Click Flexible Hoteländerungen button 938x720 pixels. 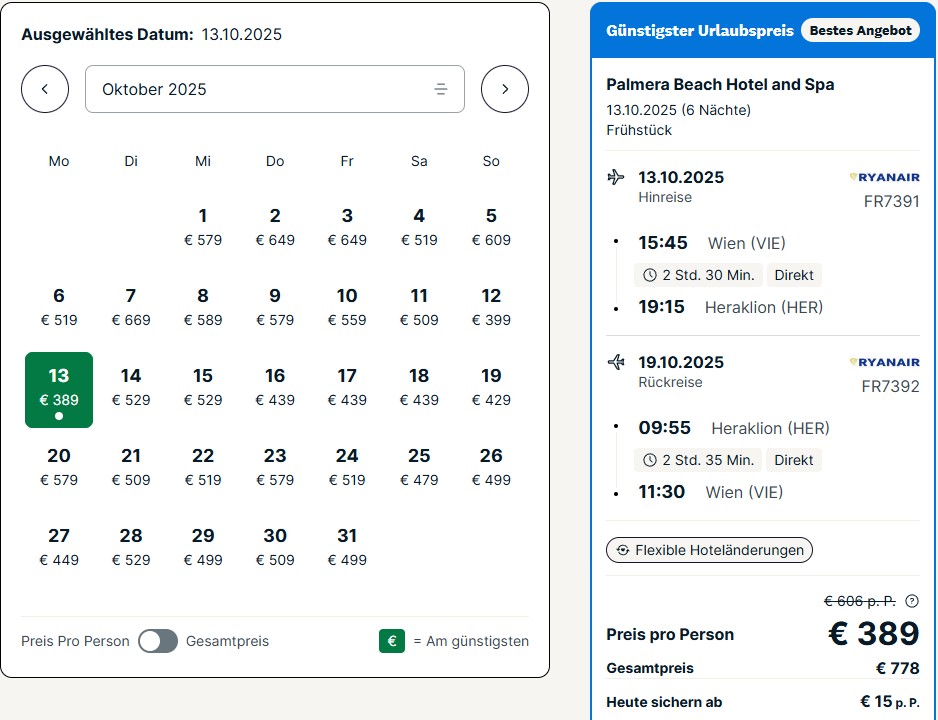[x=710, y=550]
